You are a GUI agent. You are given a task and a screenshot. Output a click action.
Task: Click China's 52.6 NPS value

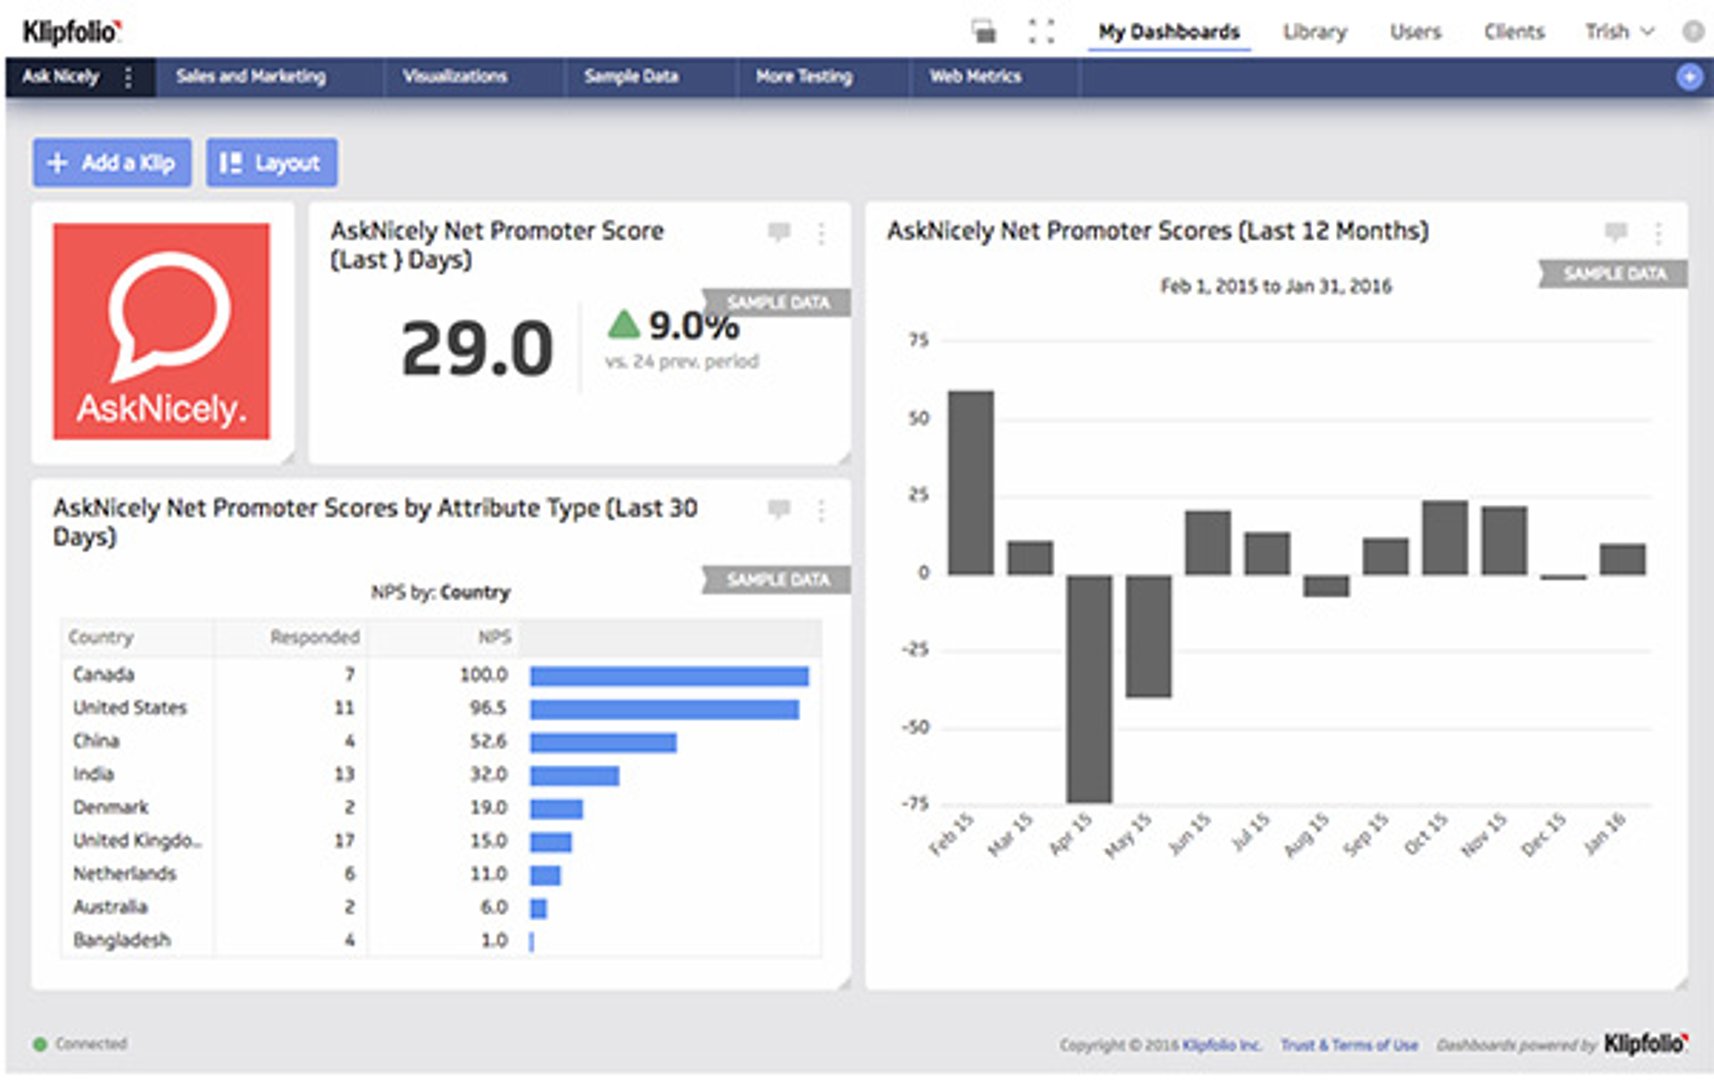point(488,741)
